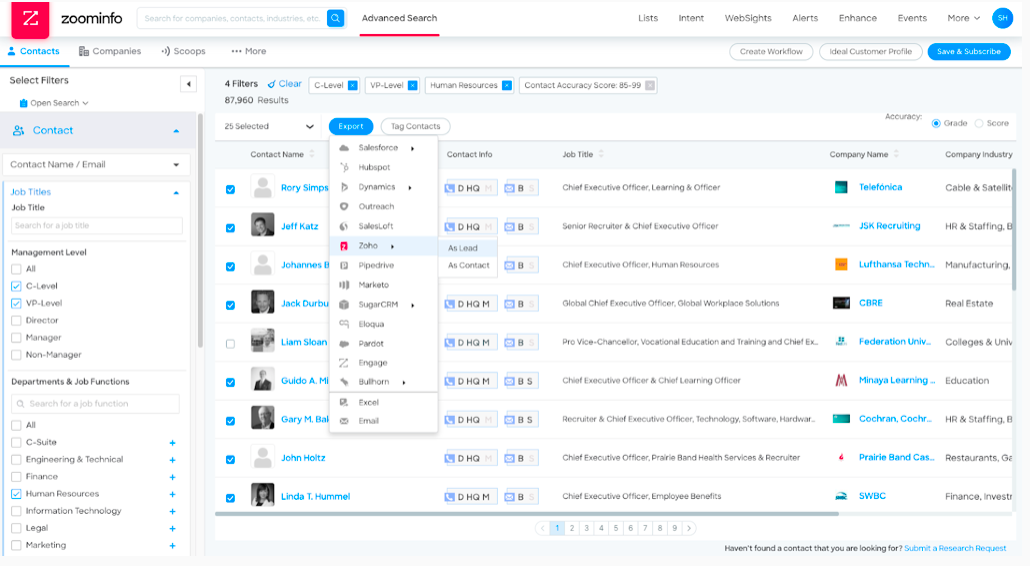Click the Outreach icon in export menu
Image resolution: width=1030 pixels, height=566 pixels.
pos(344,206)
